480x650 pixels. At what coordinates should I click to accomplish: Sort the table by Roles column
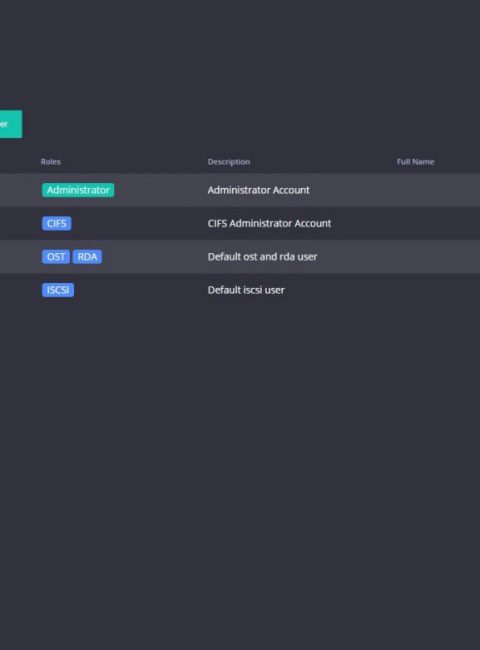(x=51, y=162)
